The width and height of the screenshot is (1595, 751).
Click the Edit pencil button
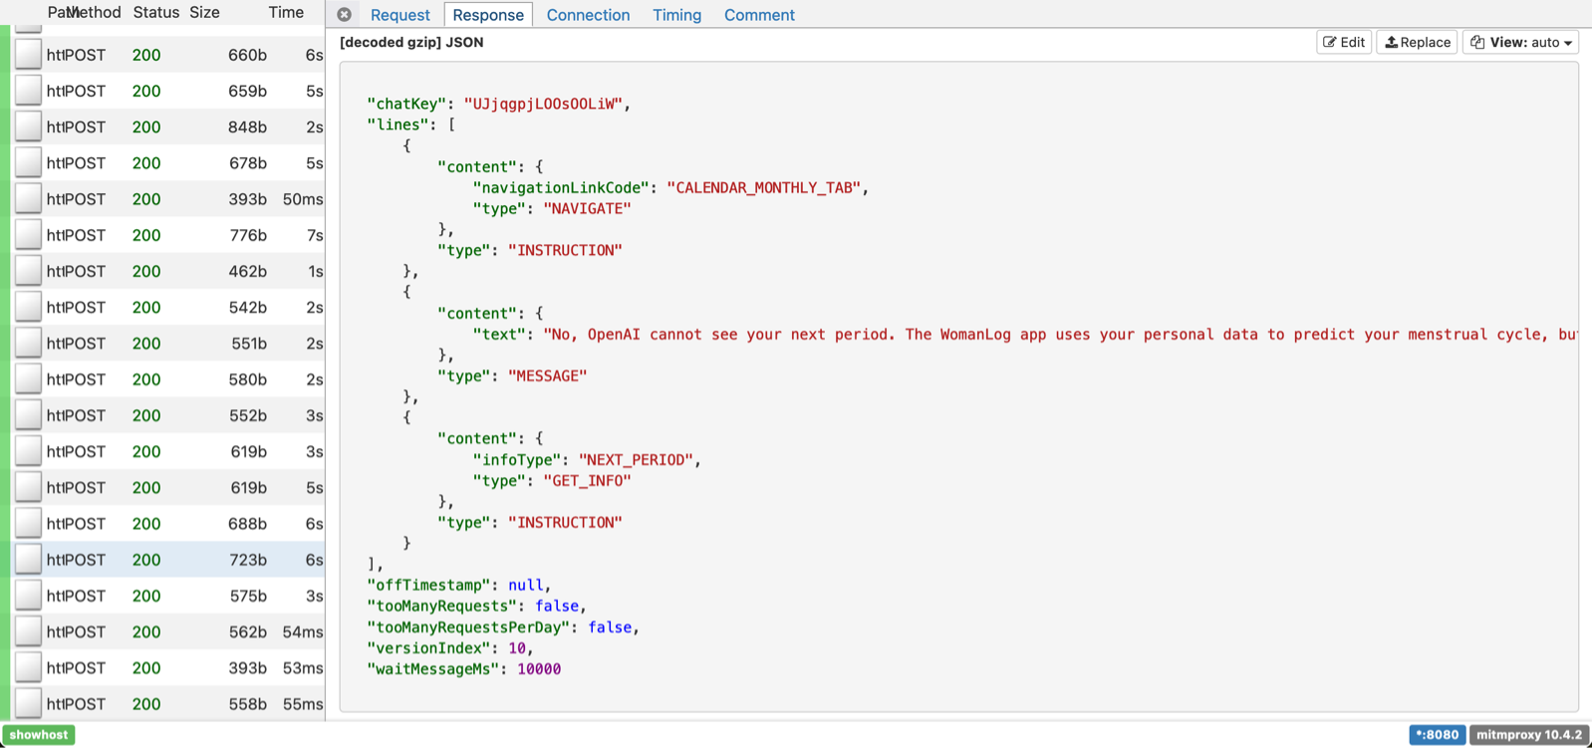click(1344, 42)
